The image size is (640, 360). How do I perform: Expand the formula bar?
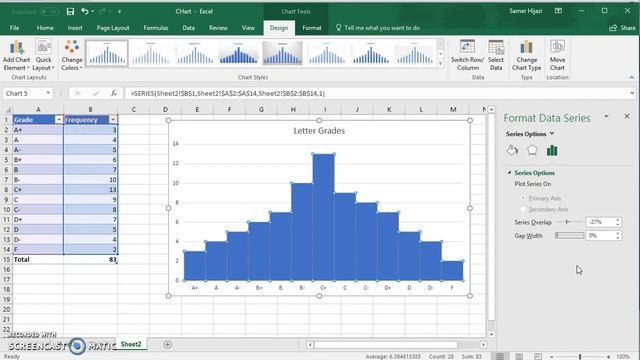click(x=632, y=93)
